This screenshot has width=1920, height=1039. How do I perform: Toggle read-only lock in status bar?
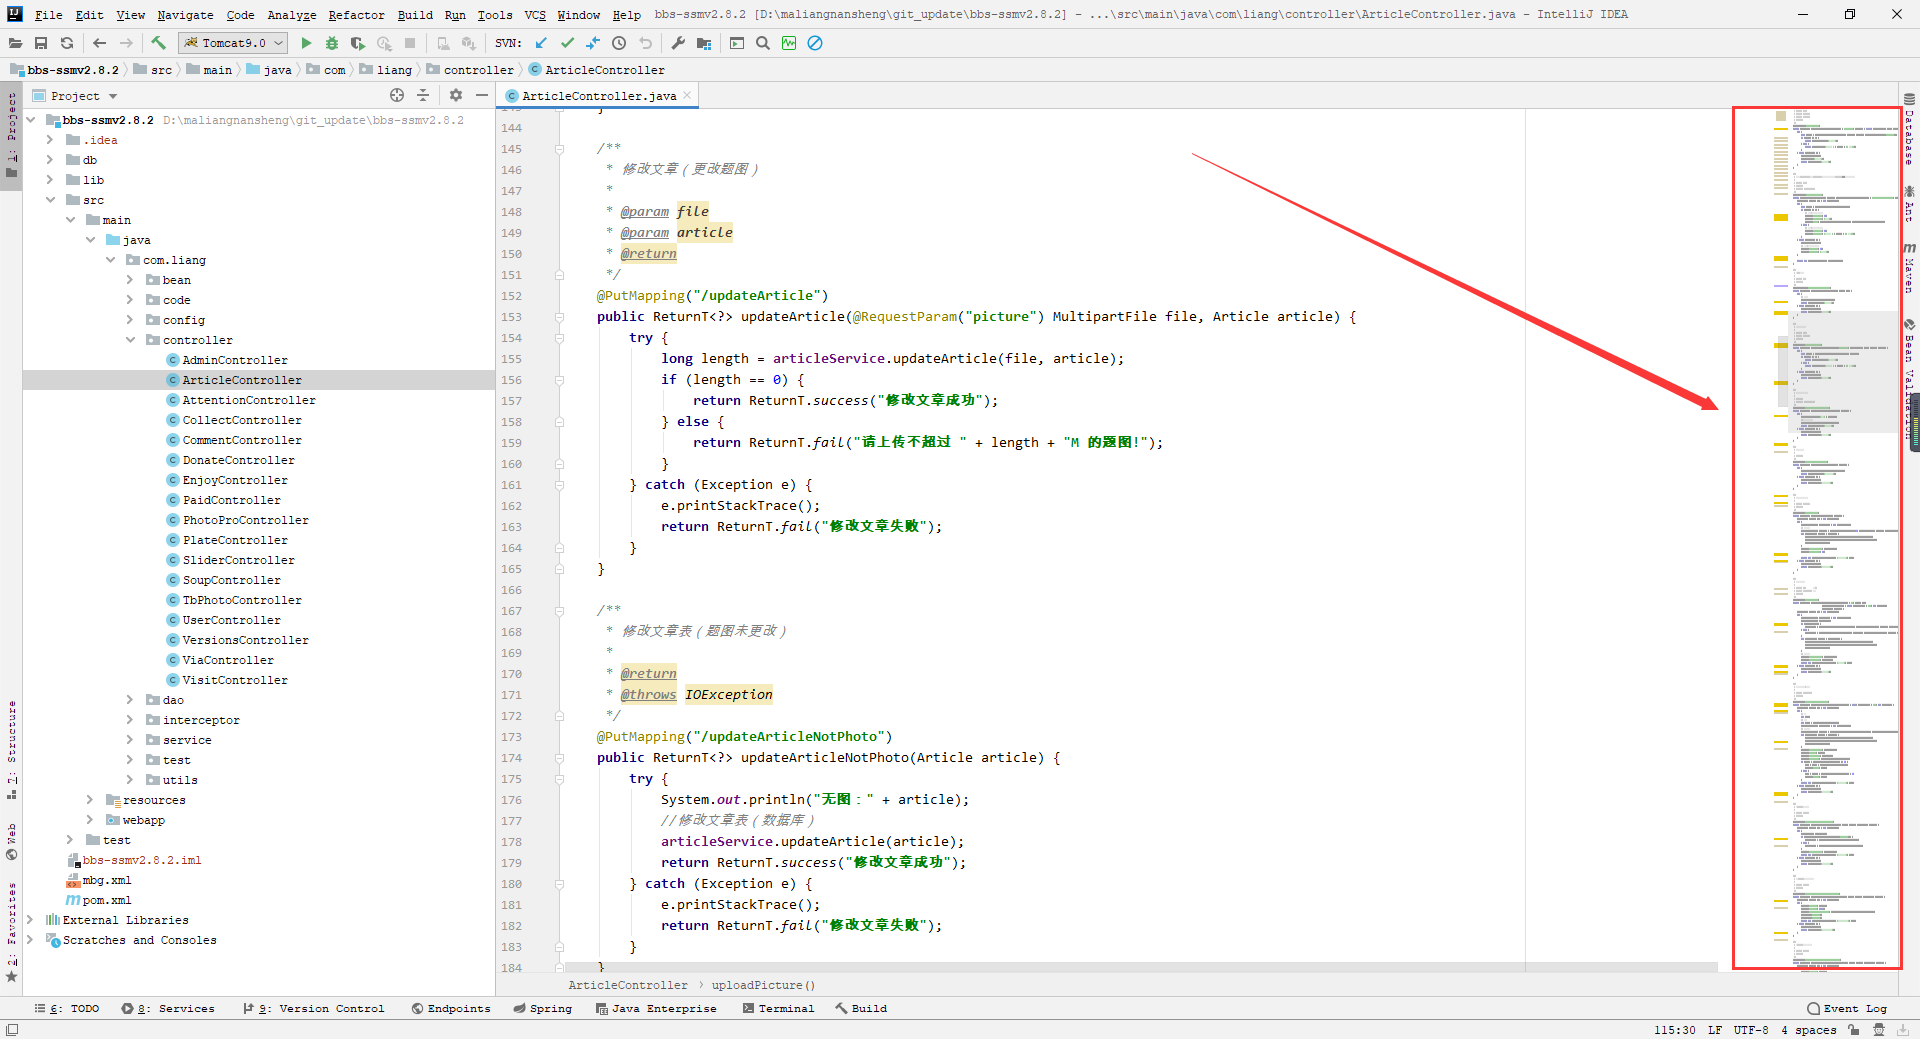click(x=1853, y=1029)
